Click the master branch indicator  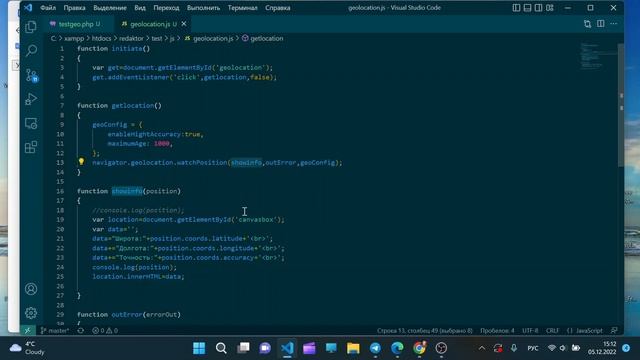(x=55, y=330)
